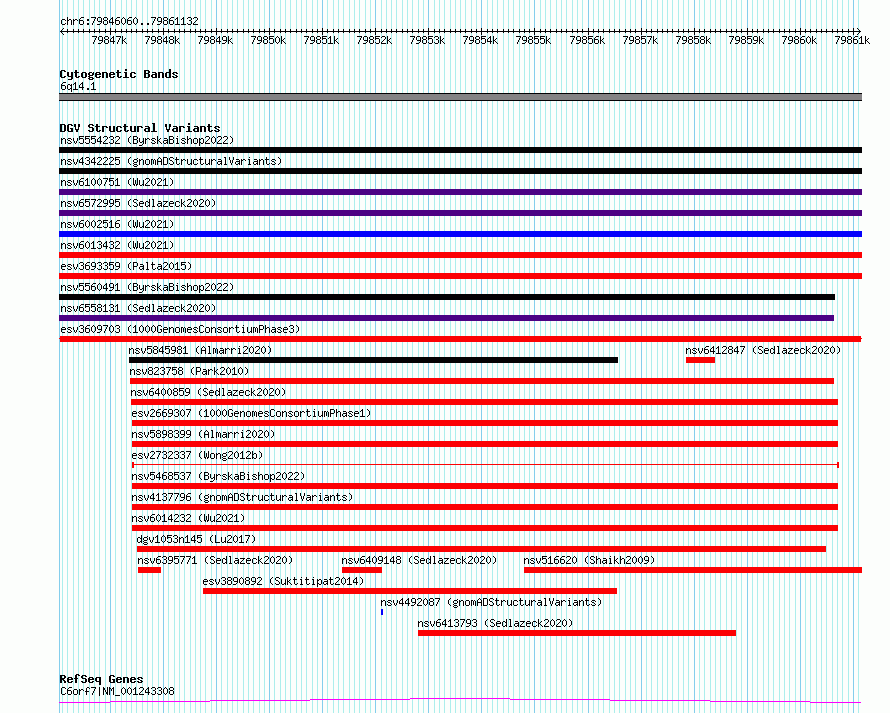Select esv2669307 (1000GenomesConsortiumPhase1) label

251,413
